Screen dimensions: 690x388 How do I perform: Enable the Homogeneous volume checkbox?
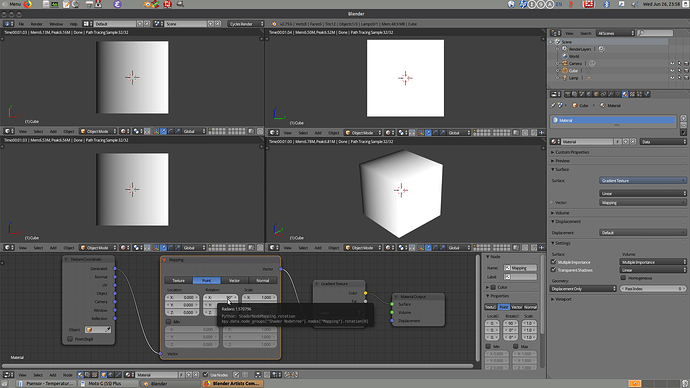click(623, 278)
